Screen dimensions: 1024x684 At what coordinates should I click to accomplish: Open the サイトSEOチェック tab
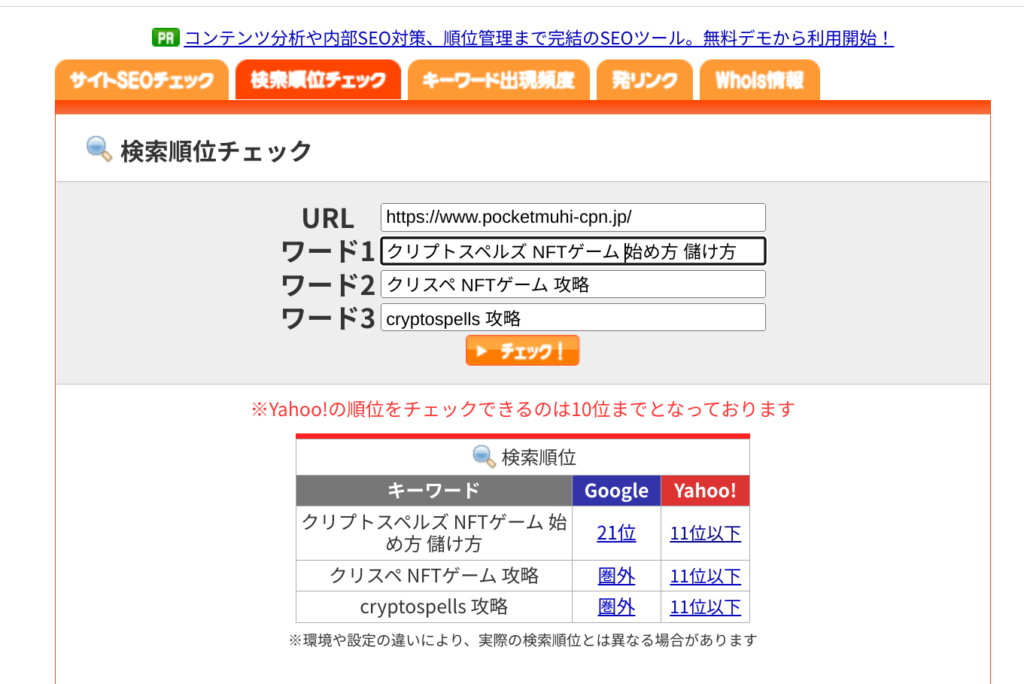(142, 80)
